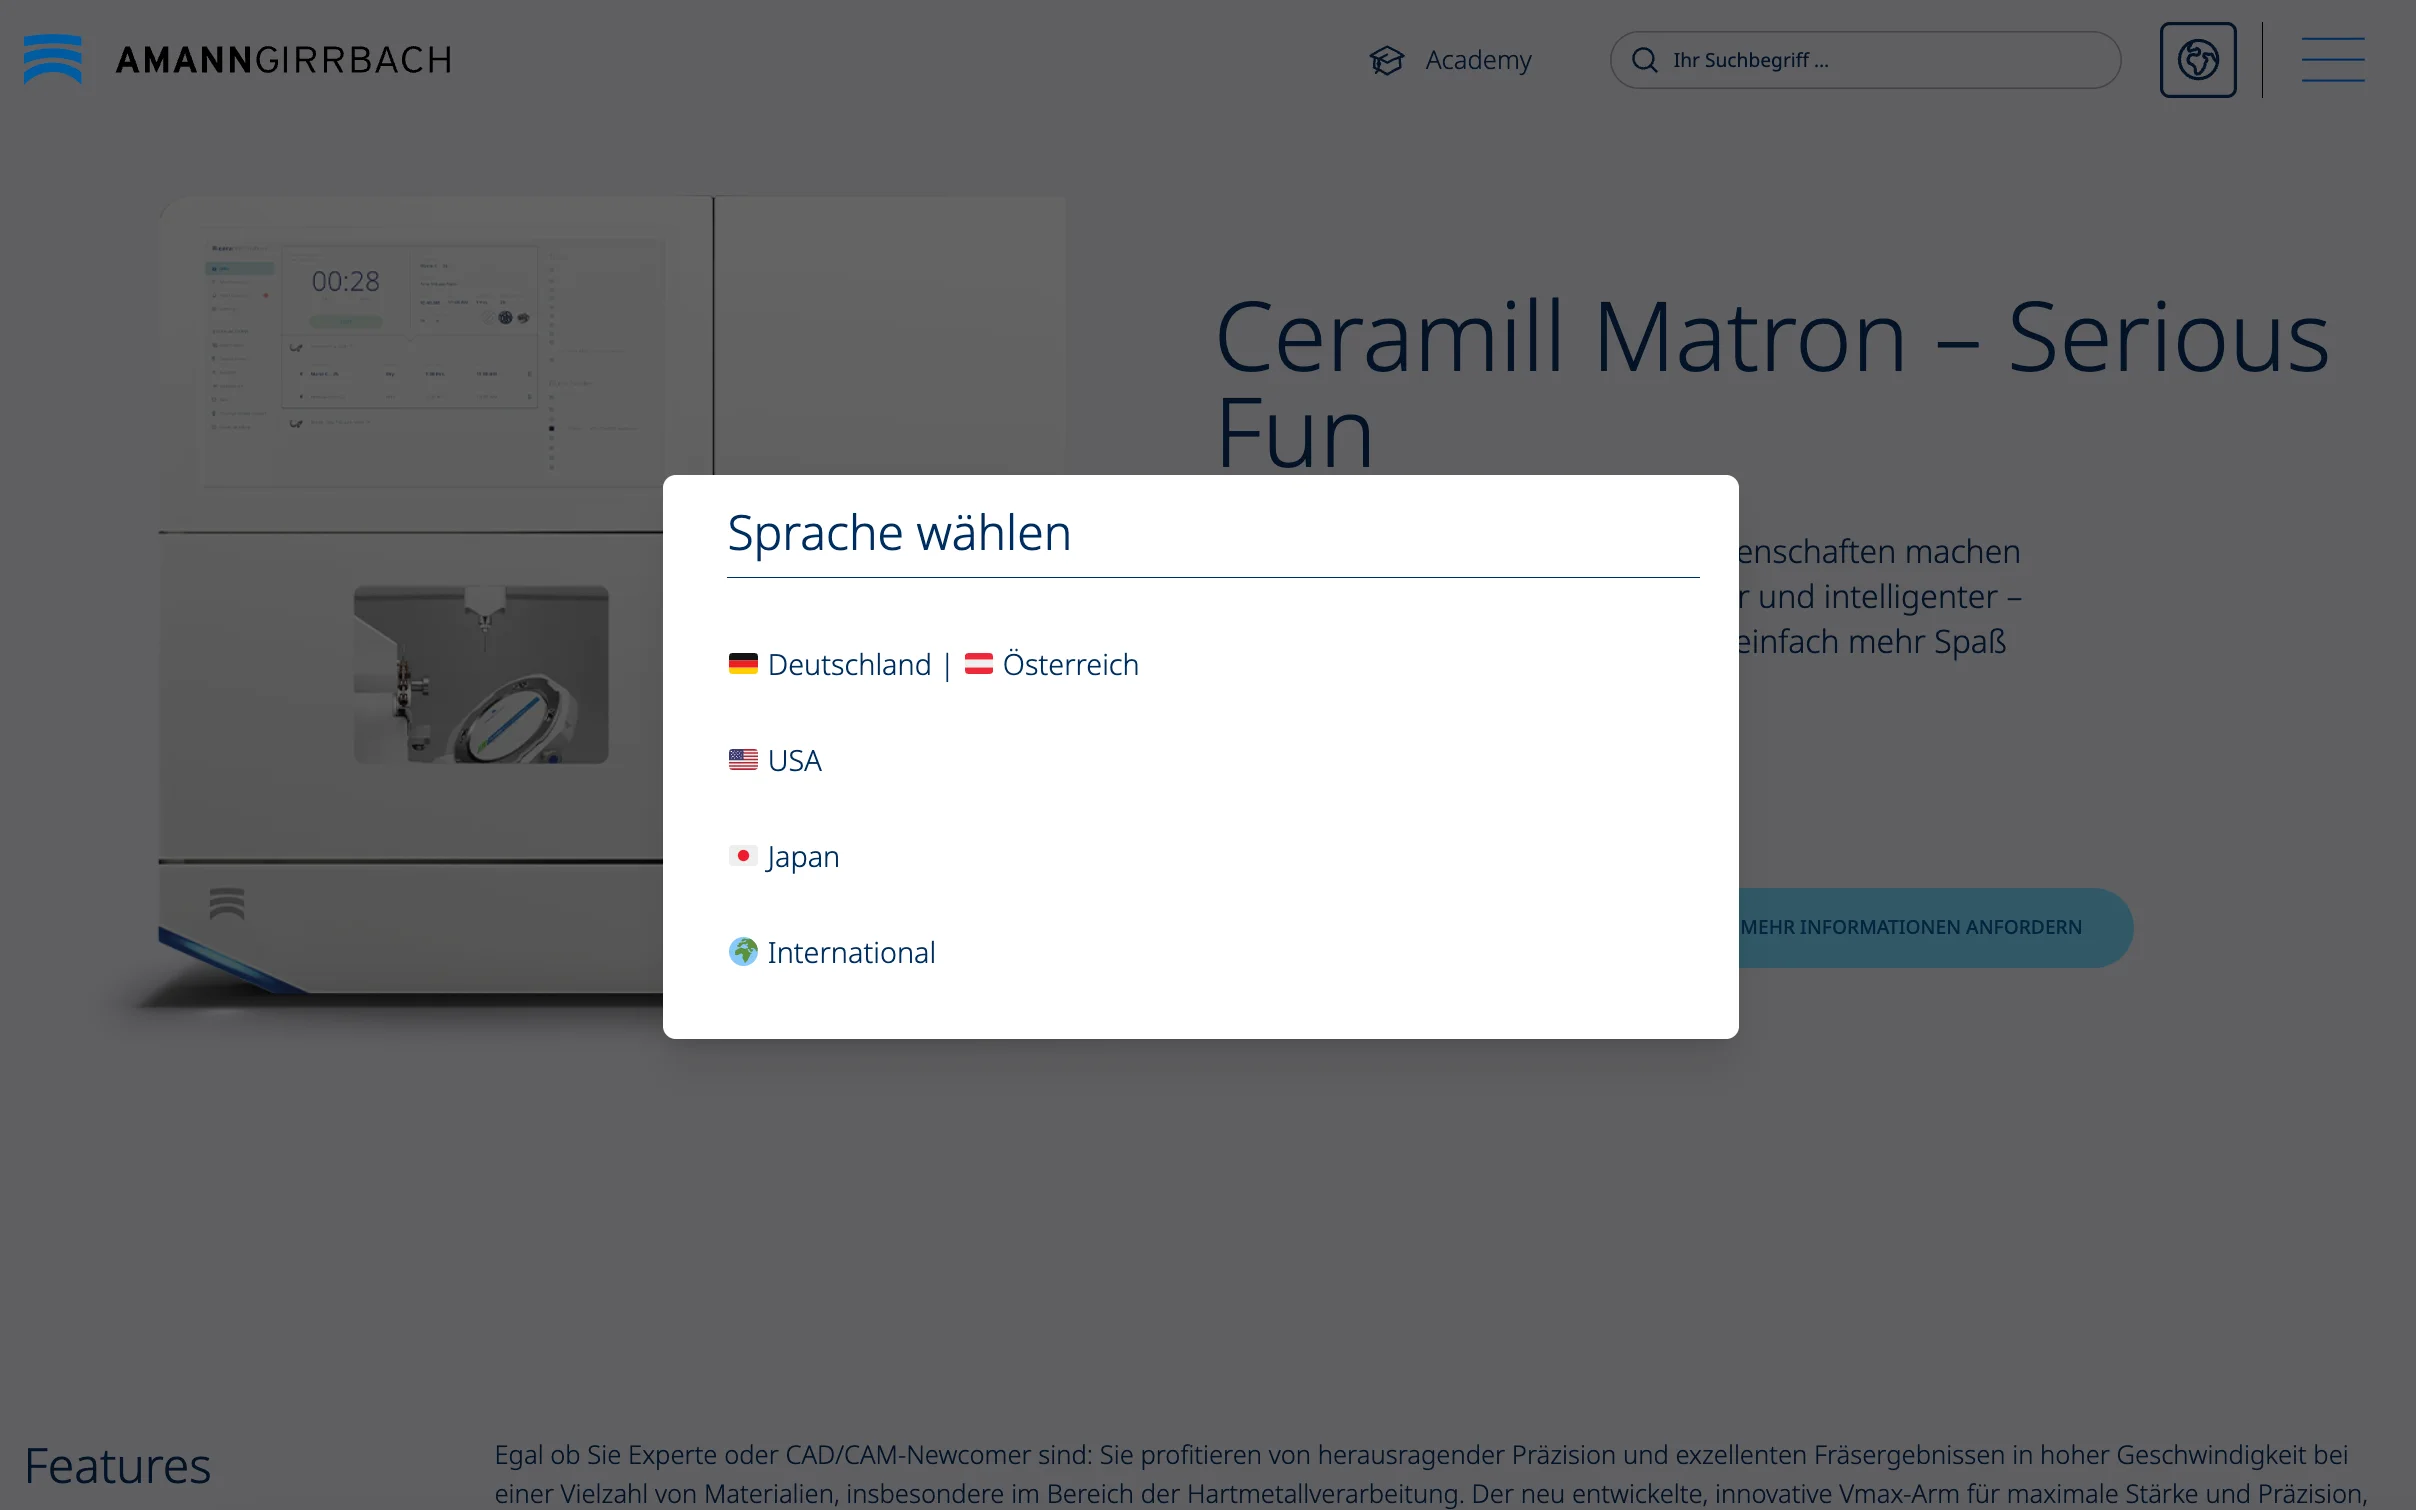Click the AMANNGIRRBACH wordmark
This screenshot has width=2416, height=1510.
click(284, 60)
